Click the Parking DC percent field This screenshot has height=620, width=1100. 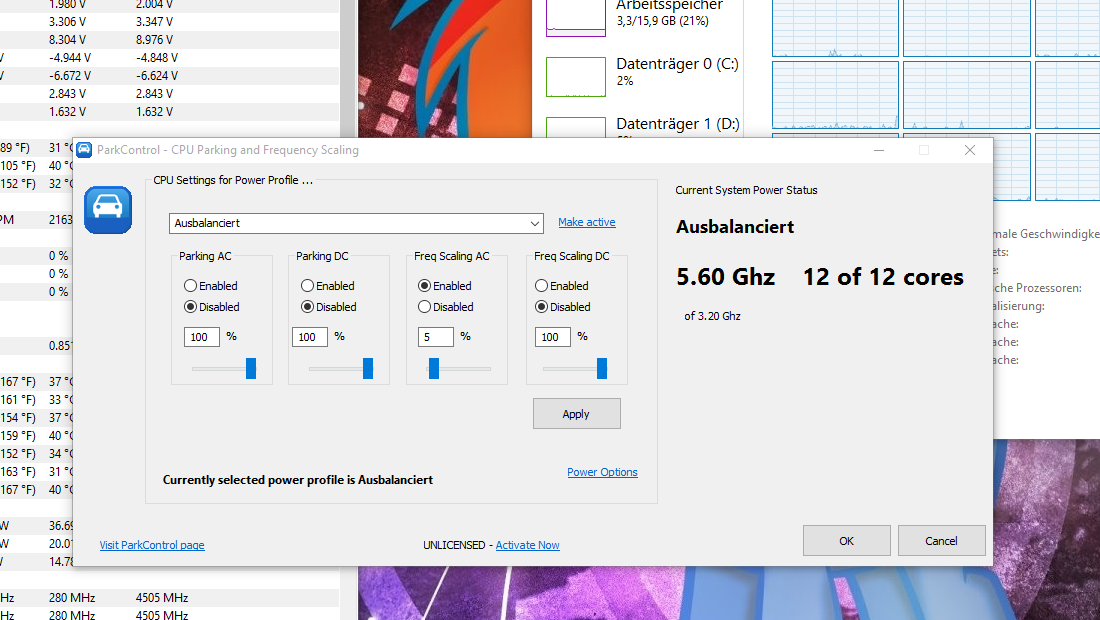point(310,337)
